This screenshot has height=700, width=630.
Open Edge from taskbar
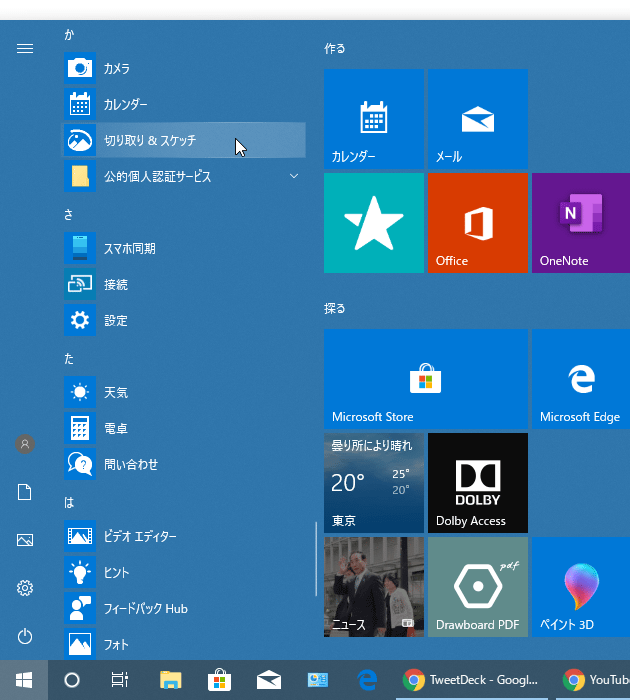[367, 680]
